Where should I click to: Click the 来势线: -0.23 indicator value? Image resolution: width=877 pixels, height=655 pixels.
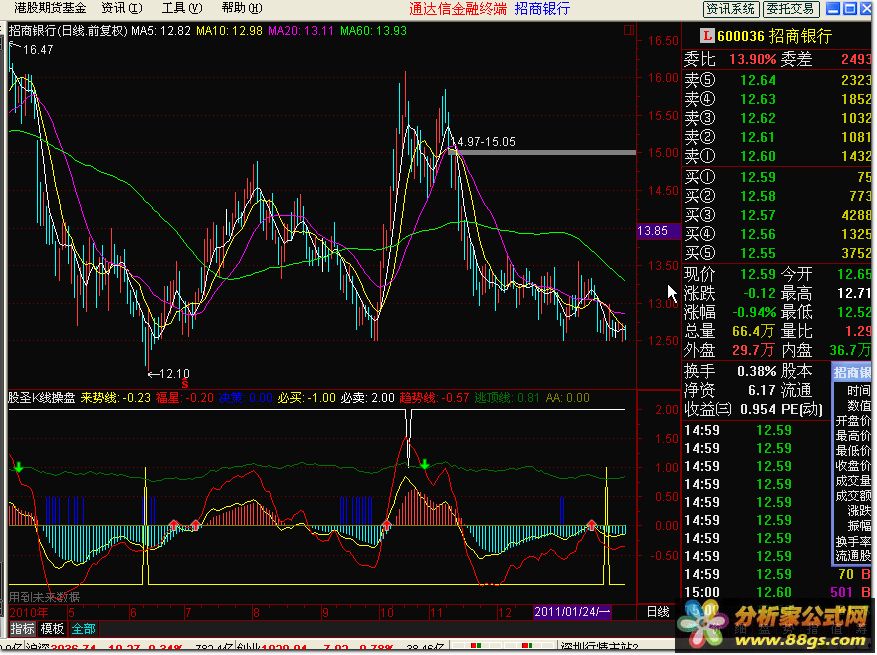tap(115, 398)
